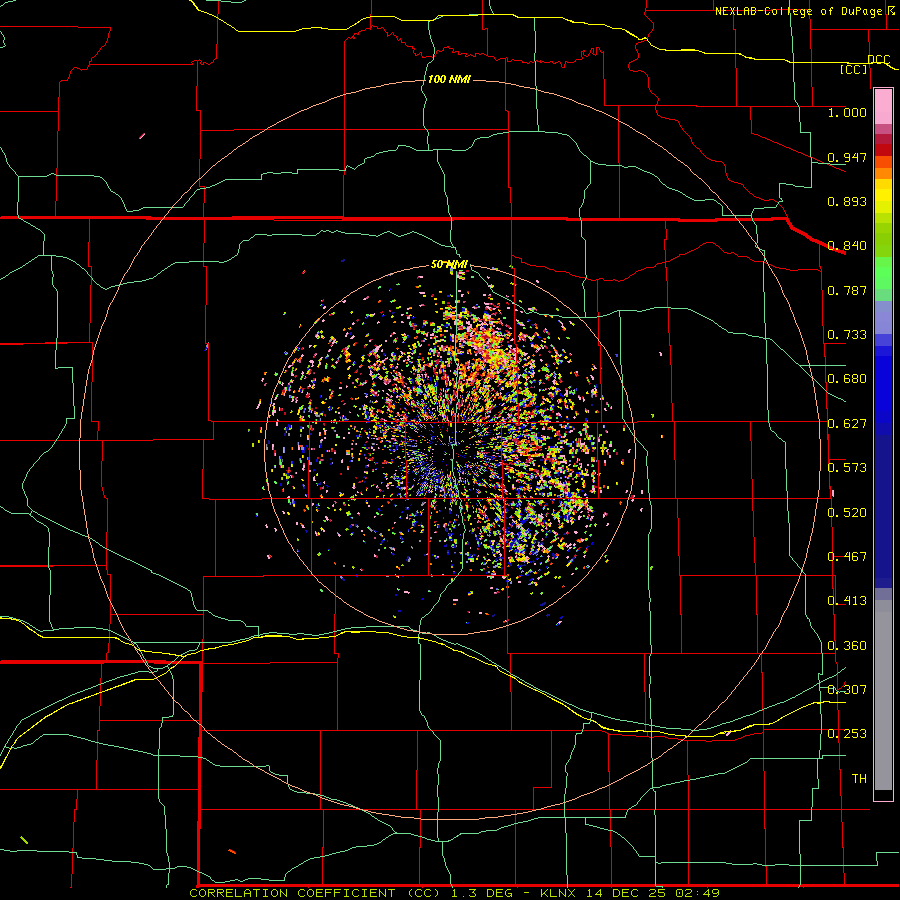
Task: Select the 0.787 legend value
Action: (847, 290)
